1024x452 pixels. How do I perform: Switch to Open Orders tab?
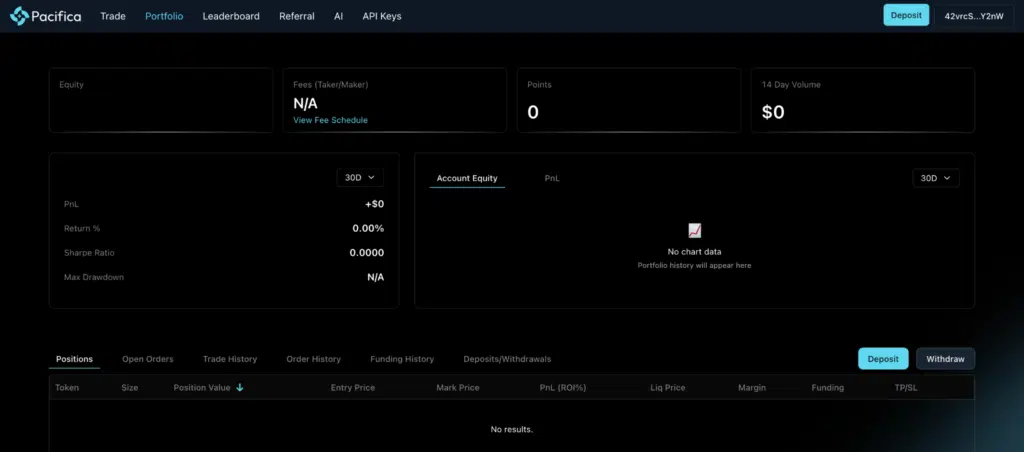(148, 359)
